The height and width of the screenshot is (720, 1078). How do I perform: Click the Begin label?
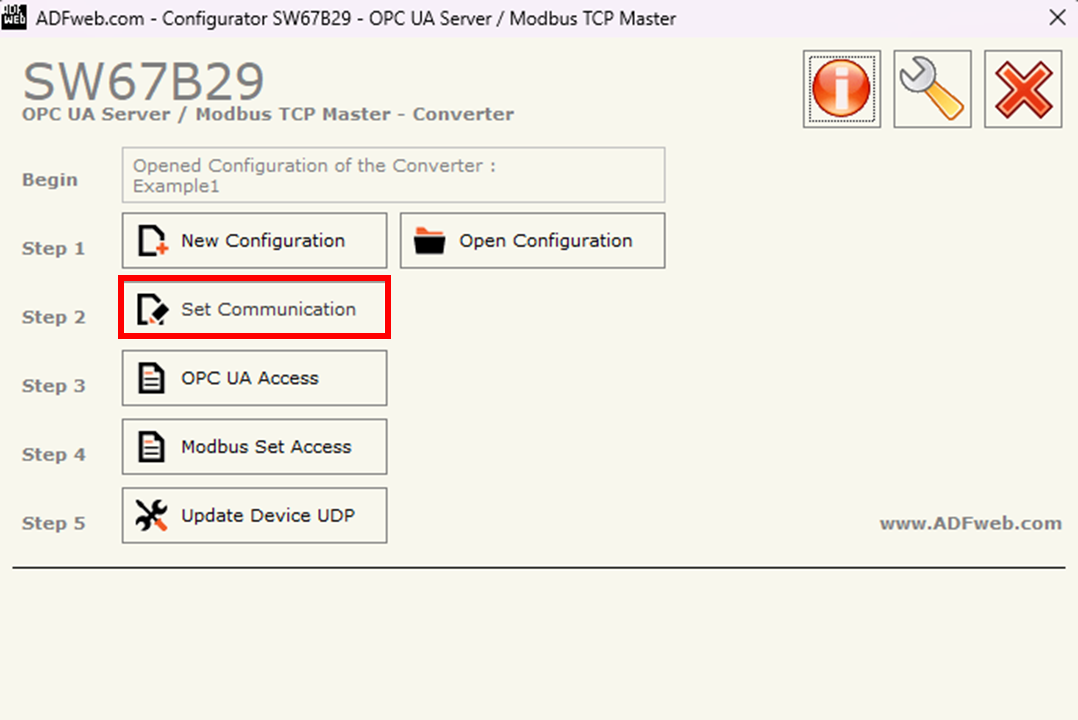(x=50, y=180)
